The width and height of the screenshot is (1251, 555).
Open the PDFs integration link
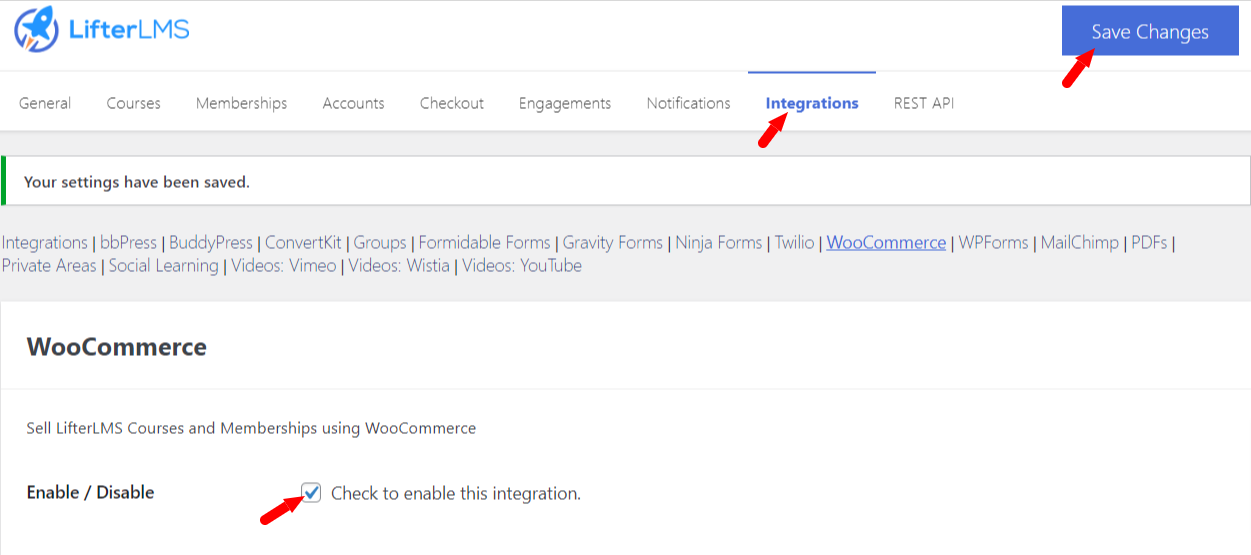[1149, 242]
